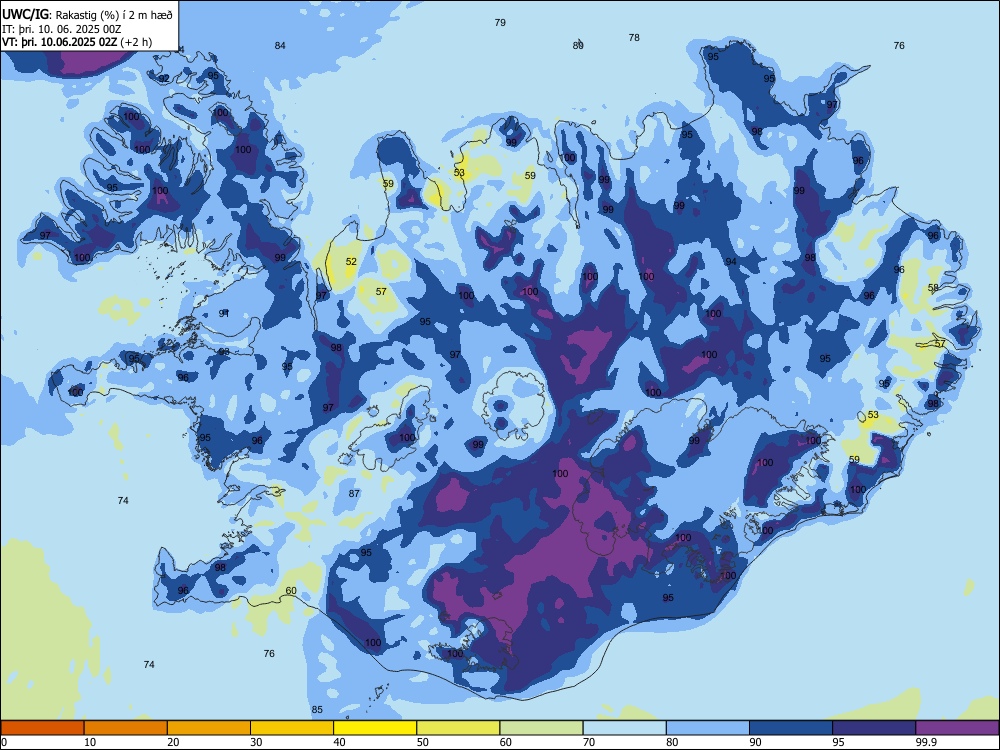
Task: Select the medium blue 90–95 legend swatch
Action: click(791, 728)
